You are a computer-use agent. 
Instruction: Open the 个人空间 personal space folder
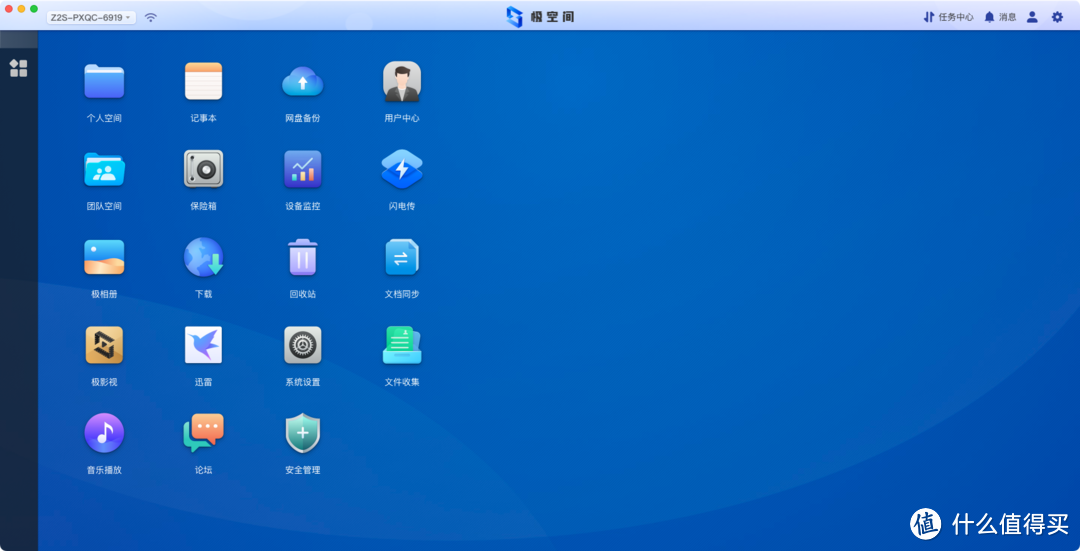pyautogui.click(x=104, y=82)
